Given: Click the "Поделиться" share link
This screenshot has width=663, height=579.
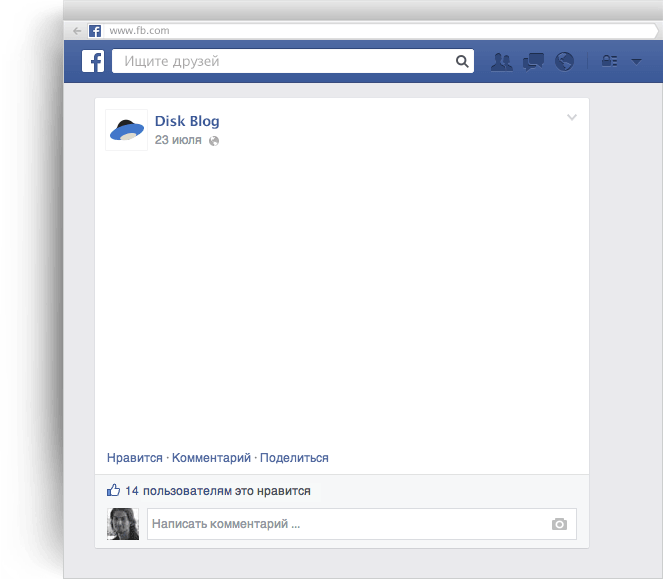Looking at the screenshot, I should coord(294,458).
